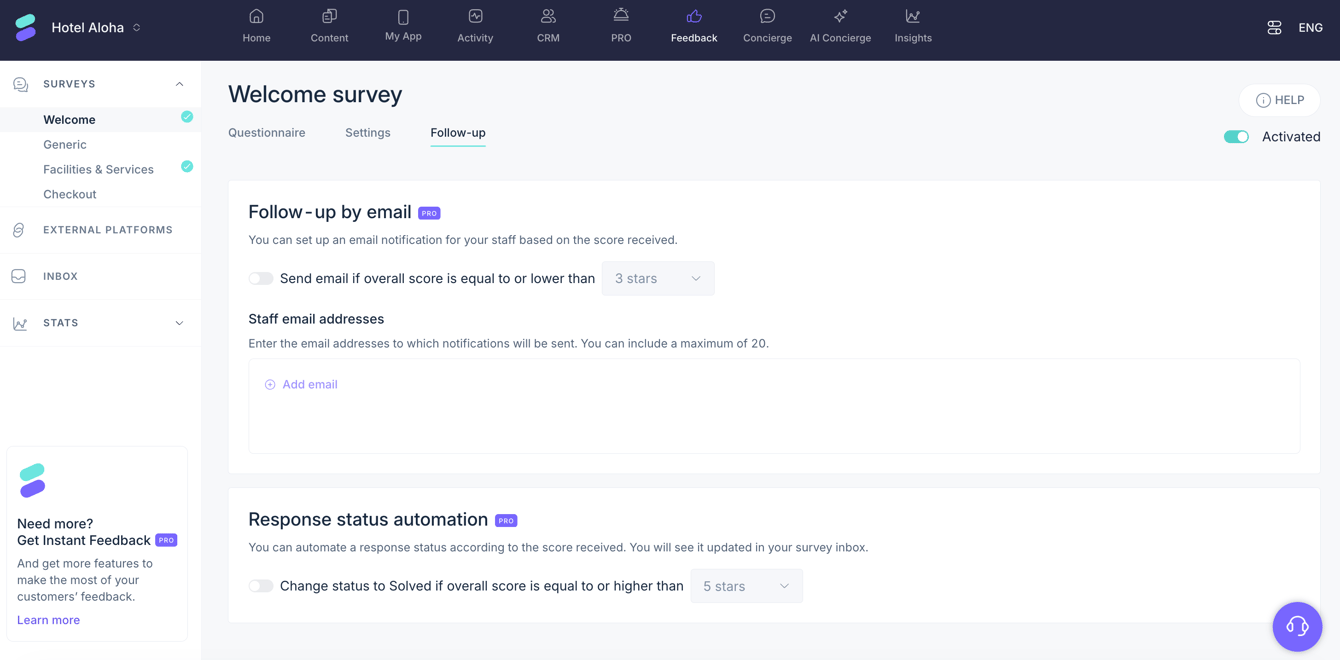Click the support headset chat bubble
The image size is (1340, 660).
[1297, 626]
